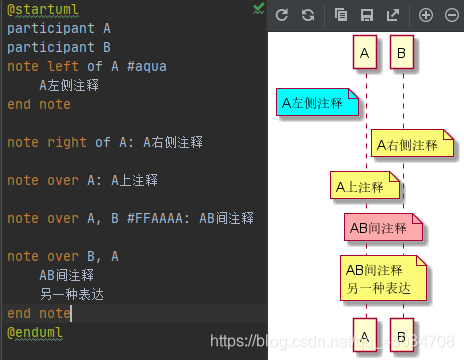Viewport: 464px width, 360px height.
Task: Click the yellow 'A右侧注释' note in the diagram
Action: click(412, 143)
